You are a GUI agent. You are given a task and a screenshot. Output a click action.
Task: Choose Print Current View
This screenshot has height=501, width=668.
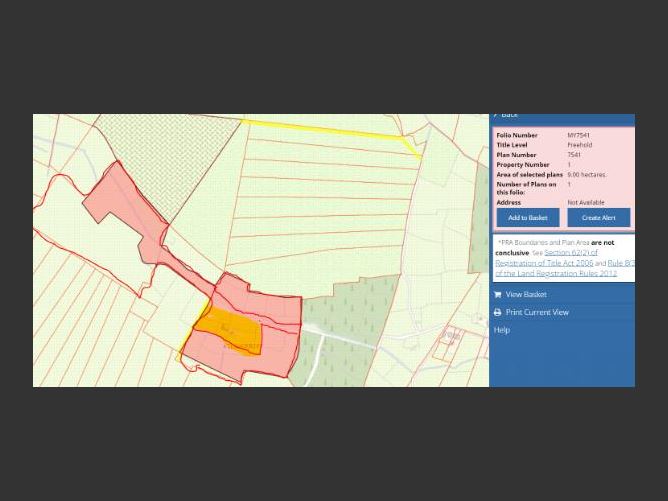tap(537, 312)
